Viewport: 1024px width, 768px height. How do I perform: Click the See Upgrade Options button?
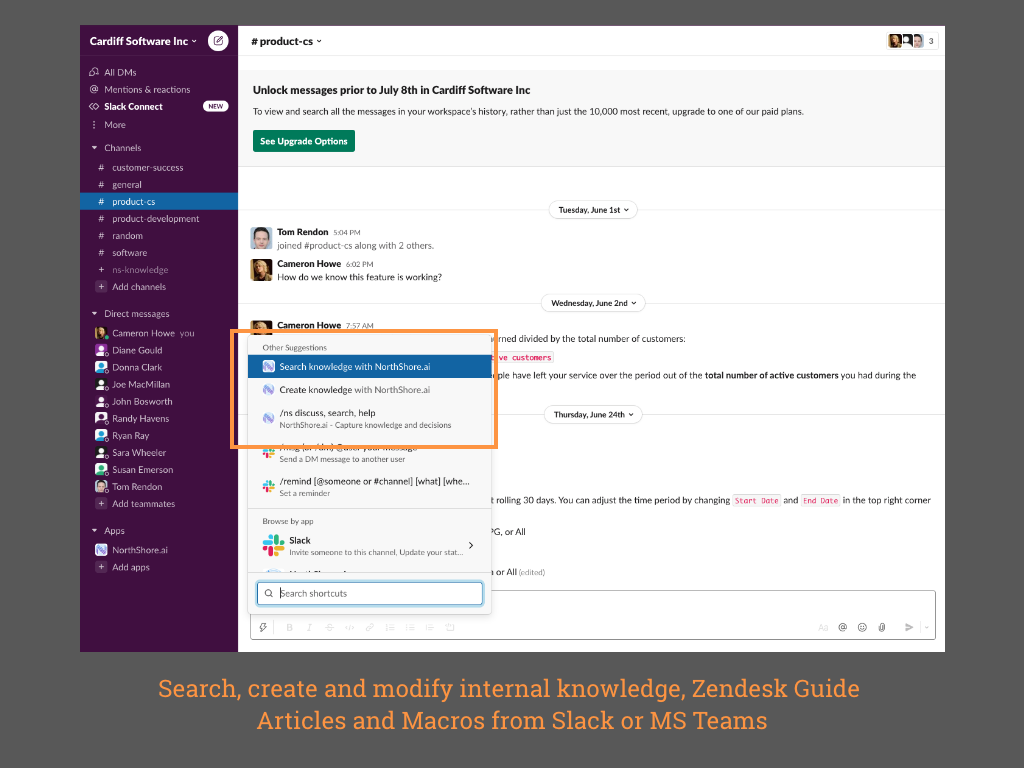(x=304, y=141)
